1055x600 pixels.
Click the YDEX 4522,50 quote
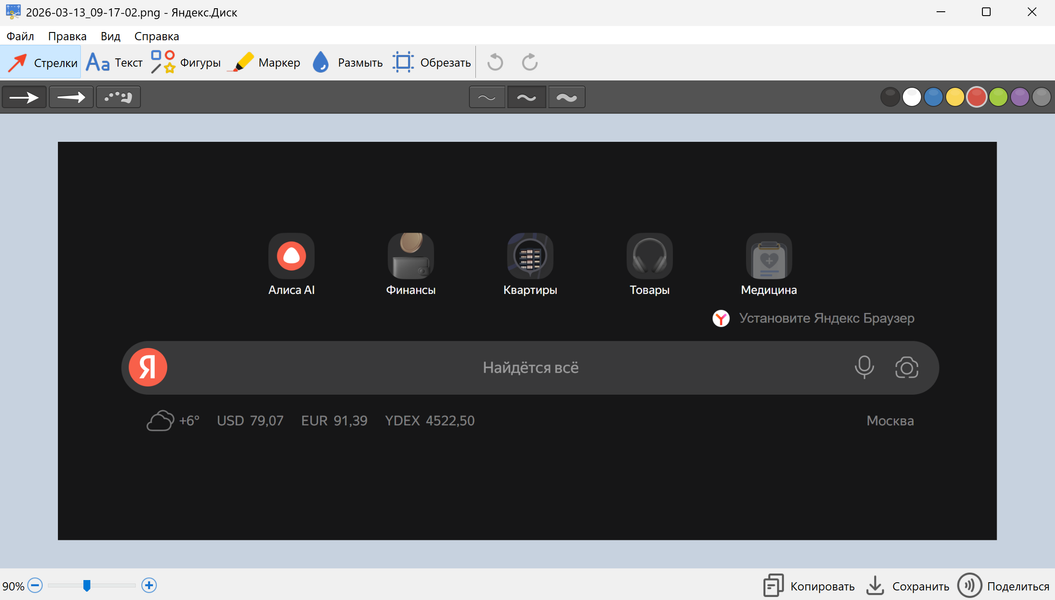(430, 421)
